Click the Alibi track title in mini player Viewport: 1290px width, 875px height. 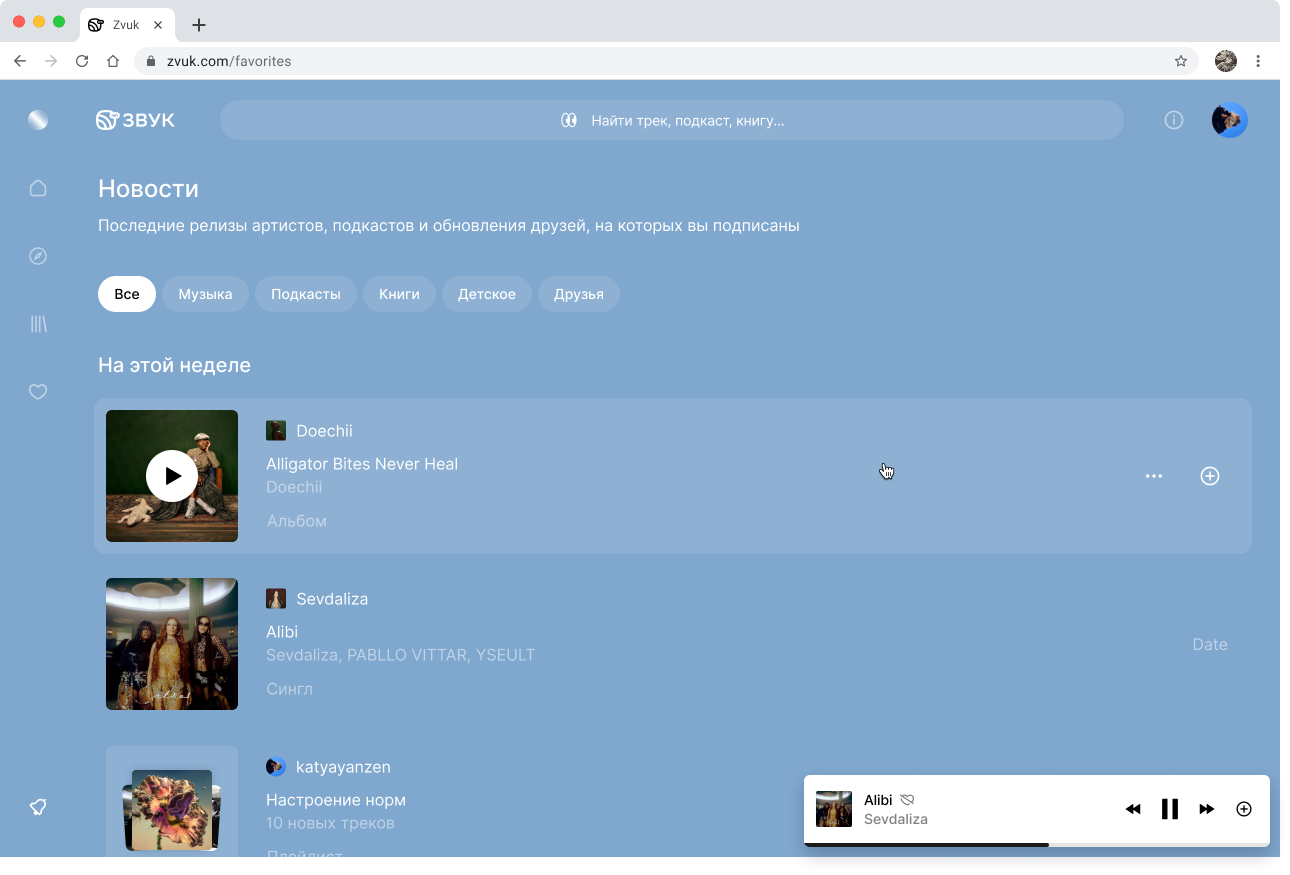click(x=878, y=800)
